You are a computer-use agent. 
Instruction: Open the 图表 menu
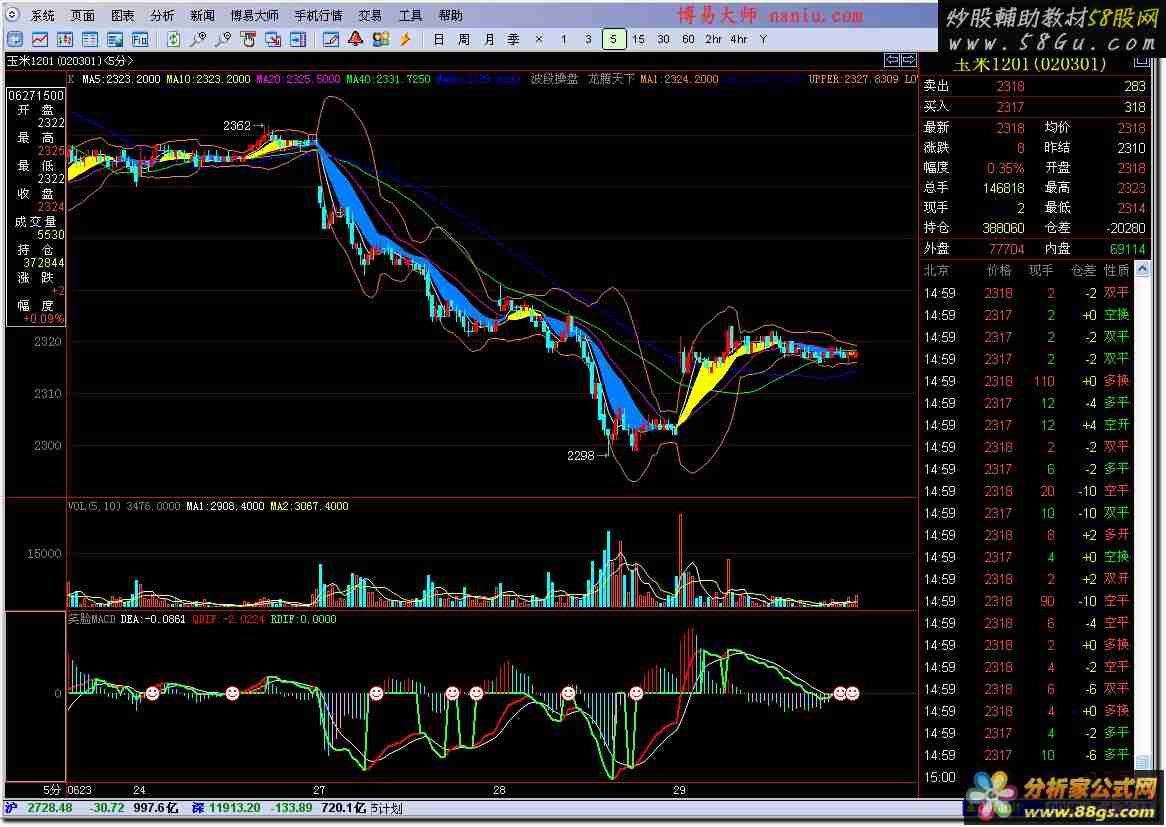[x=123, y=16]
